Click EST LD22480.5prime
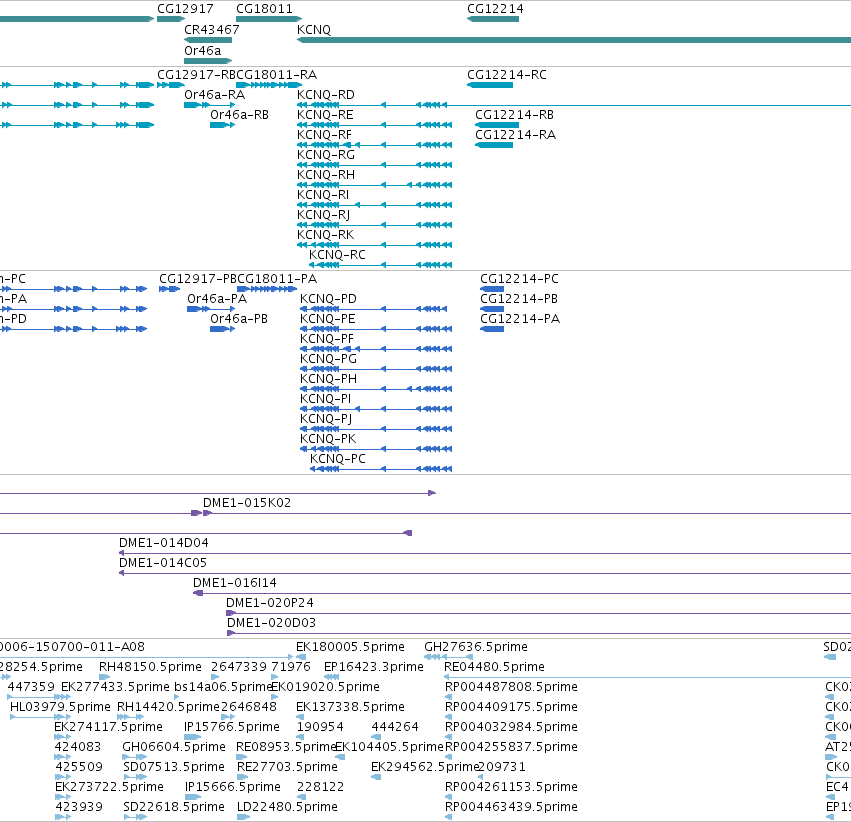851x822 pixels. [x=287, y=807]
